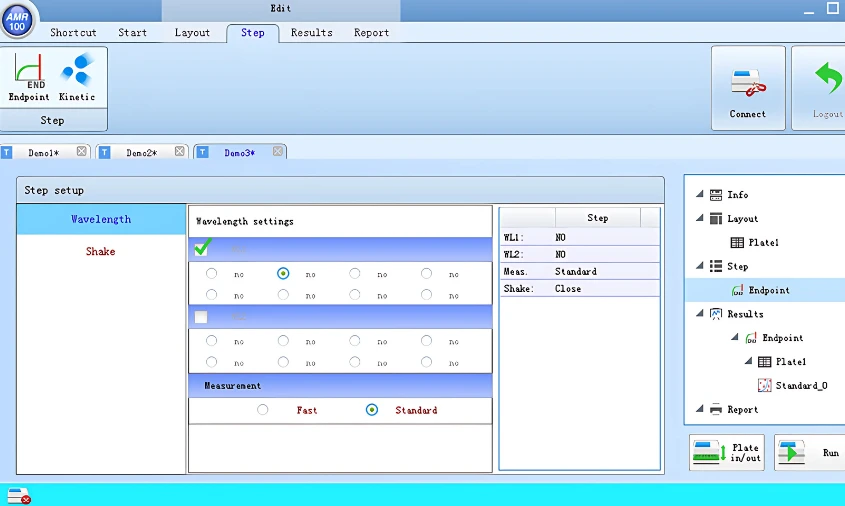
Task: Close the Demo1 document tab
Action: (x=82, y=152)
